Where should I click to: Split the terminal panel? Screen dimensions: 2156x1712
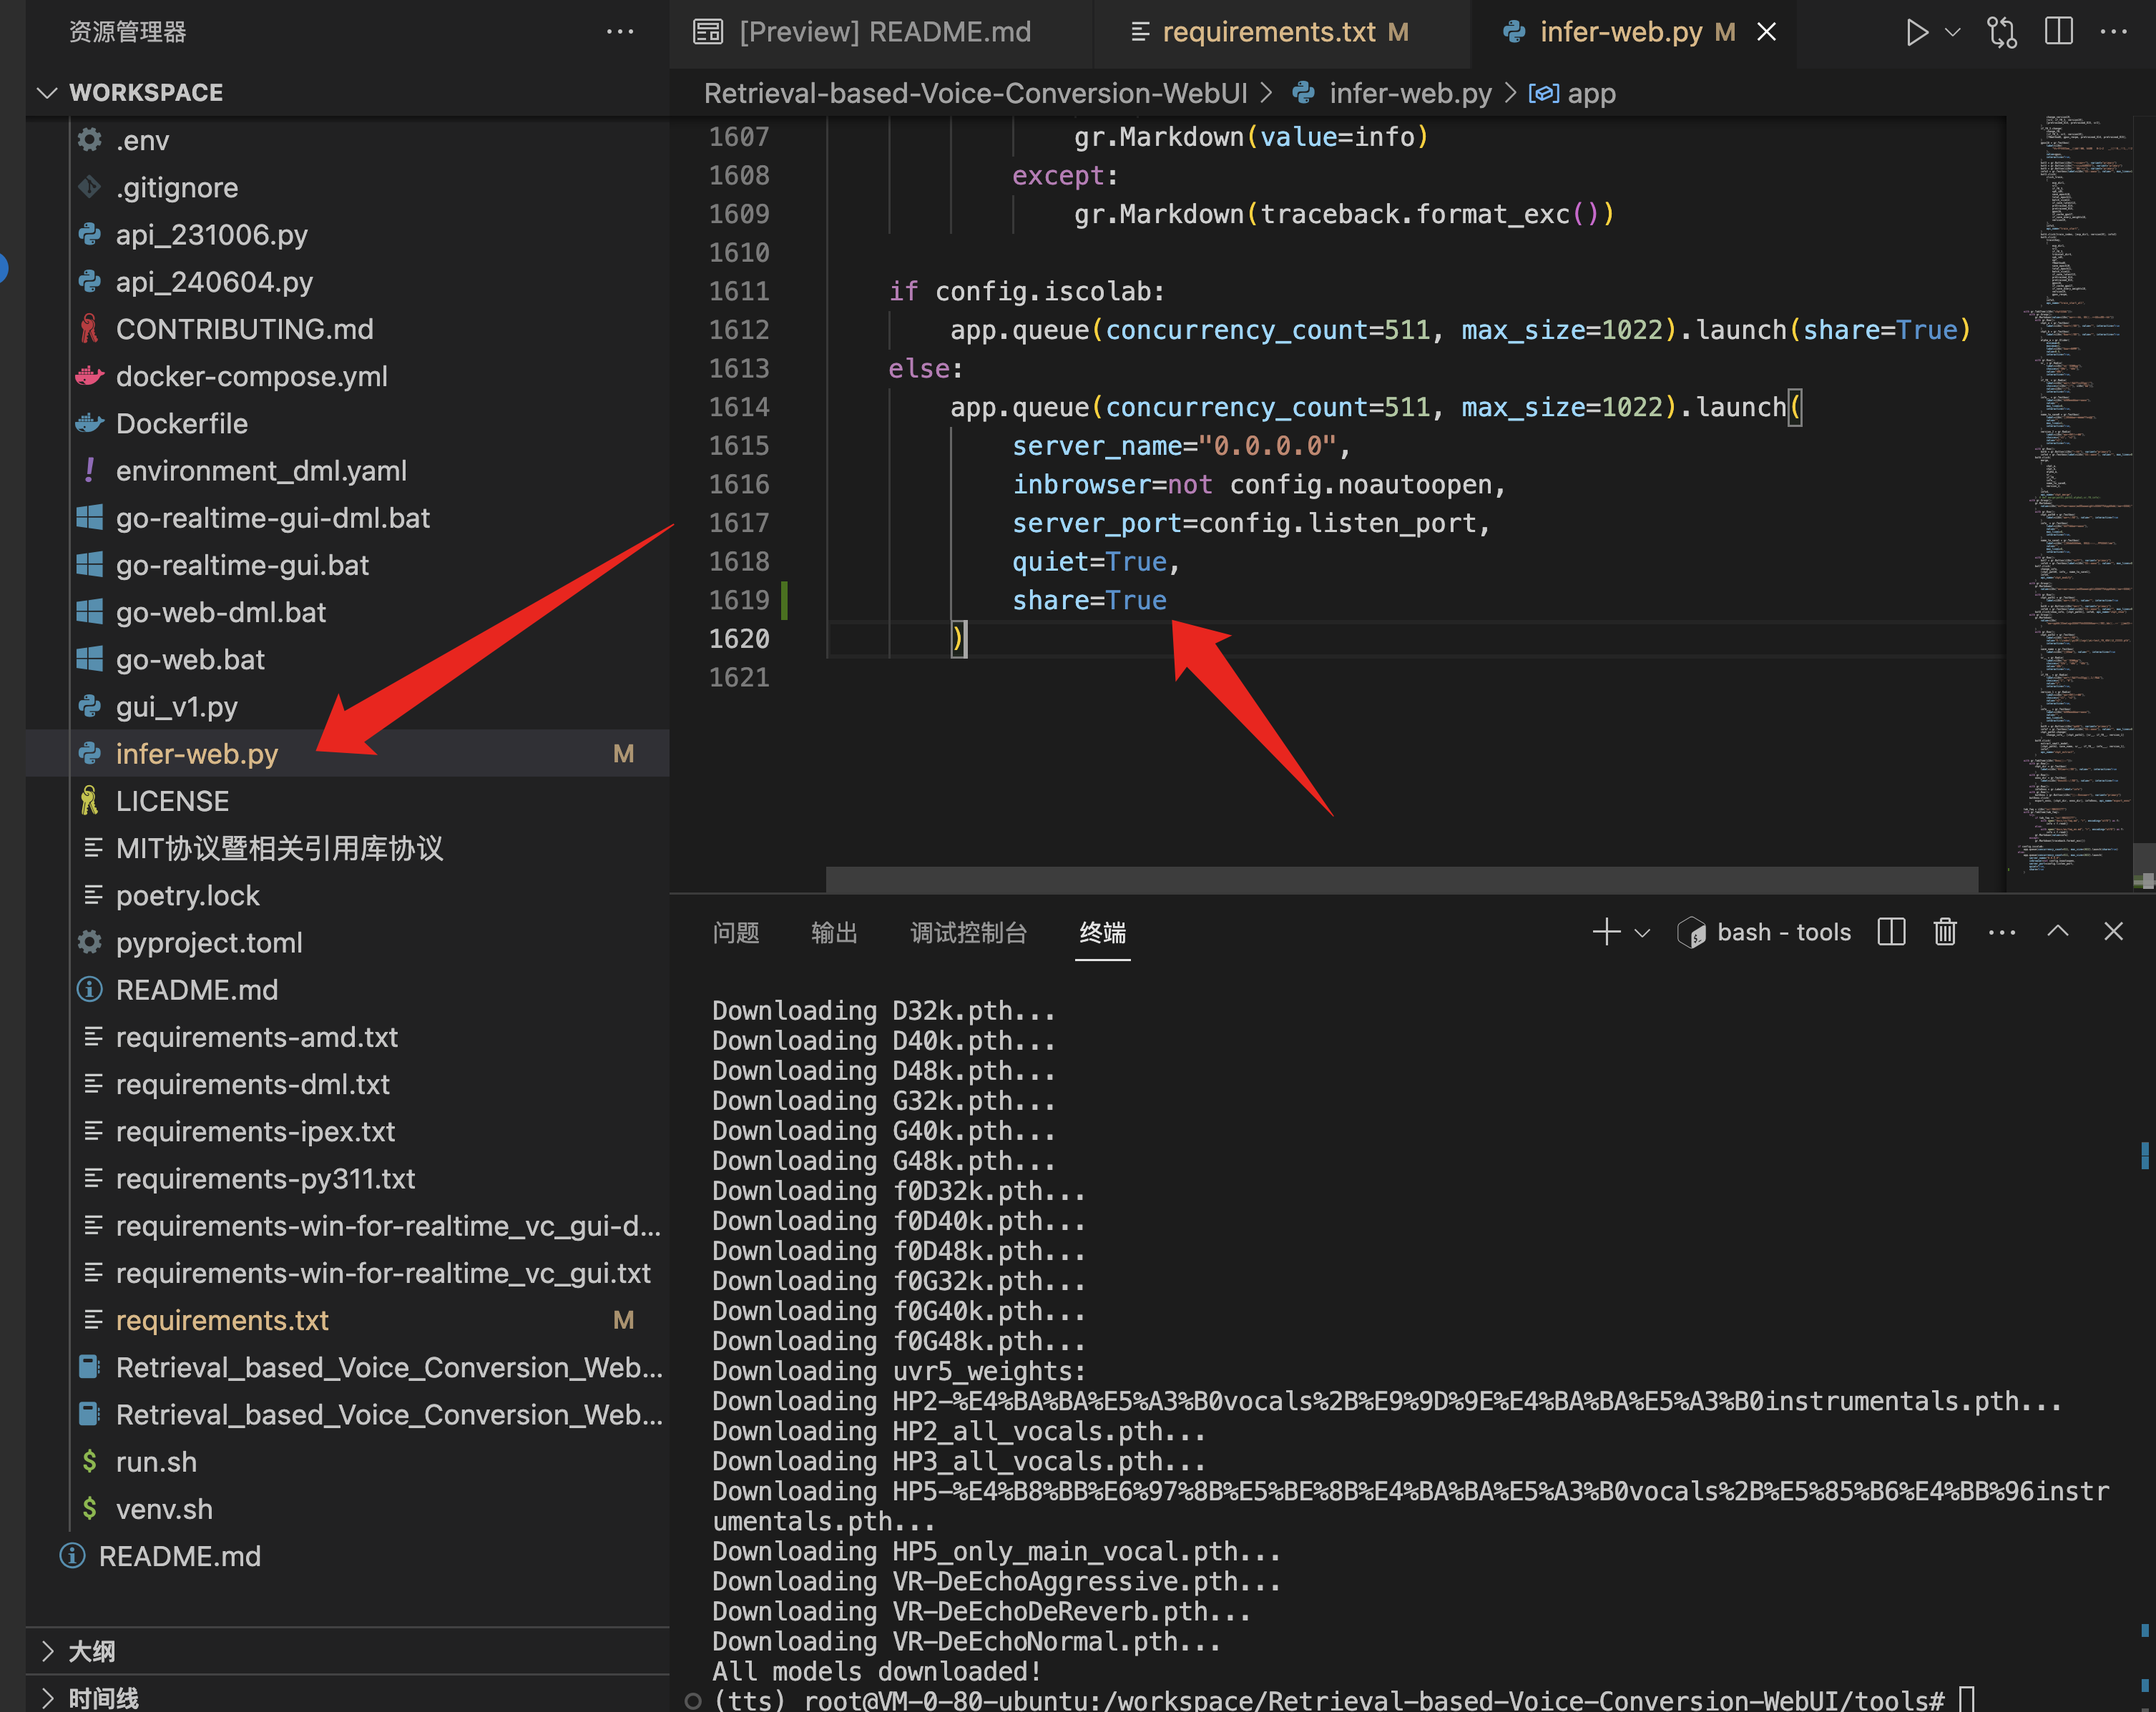point(1891,932)
